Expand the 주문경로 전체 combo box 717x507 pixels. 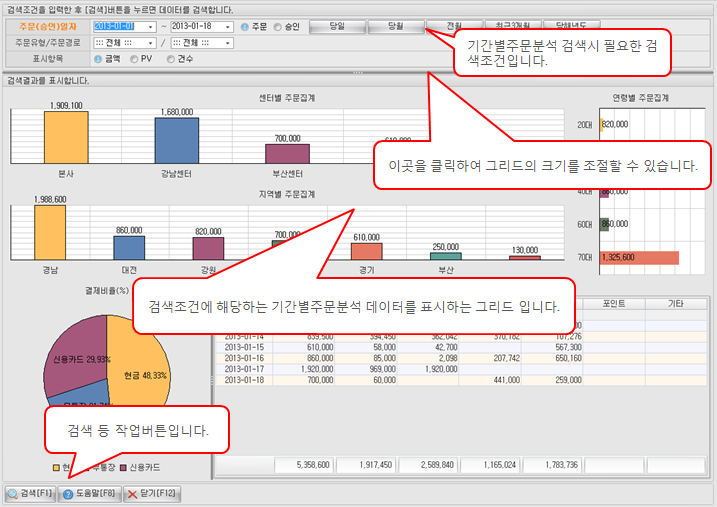[228, 43]
